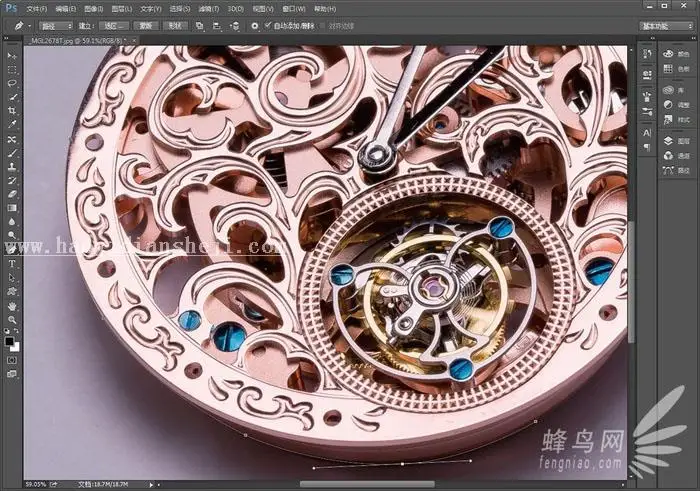The width and height of the screenshot is (700, 491).
Task: Select the Gradient tool
Action: (12, 208)
